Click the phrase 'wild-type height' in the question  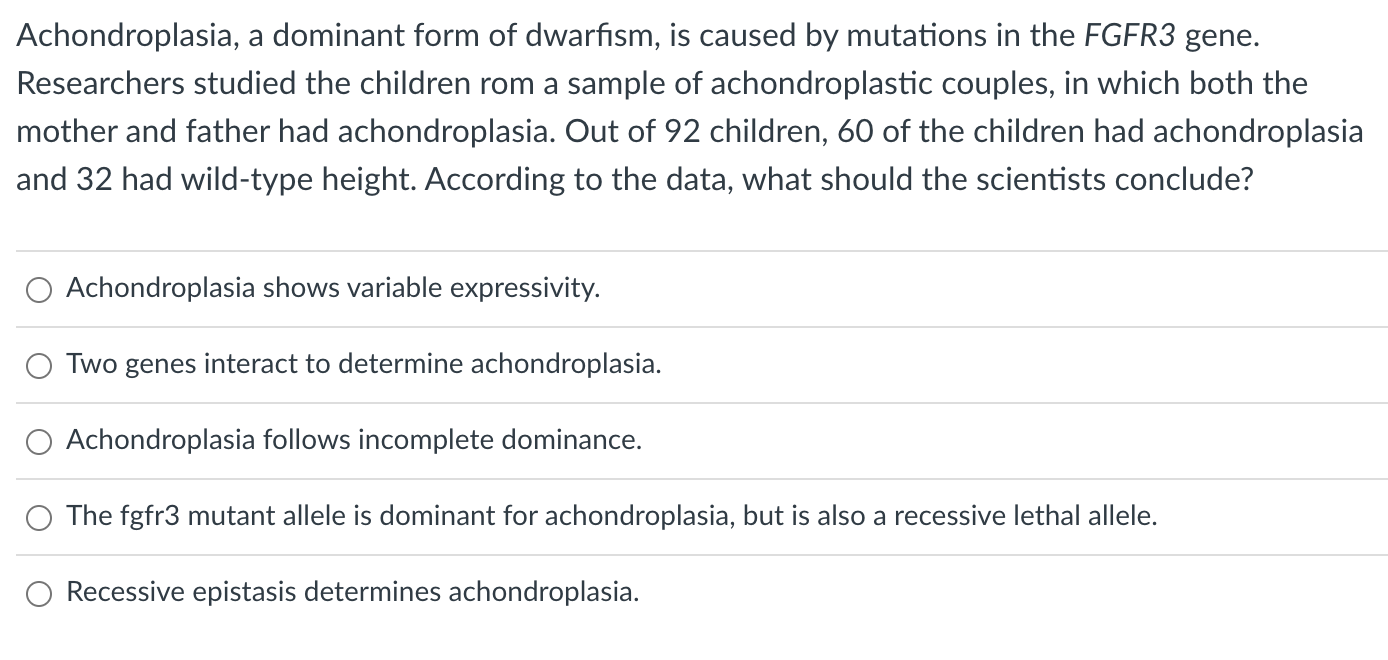270,180
